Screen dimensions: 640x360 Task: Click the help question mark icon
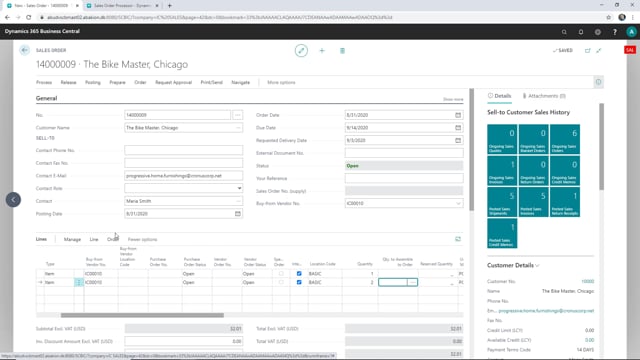tap(615, 32)
